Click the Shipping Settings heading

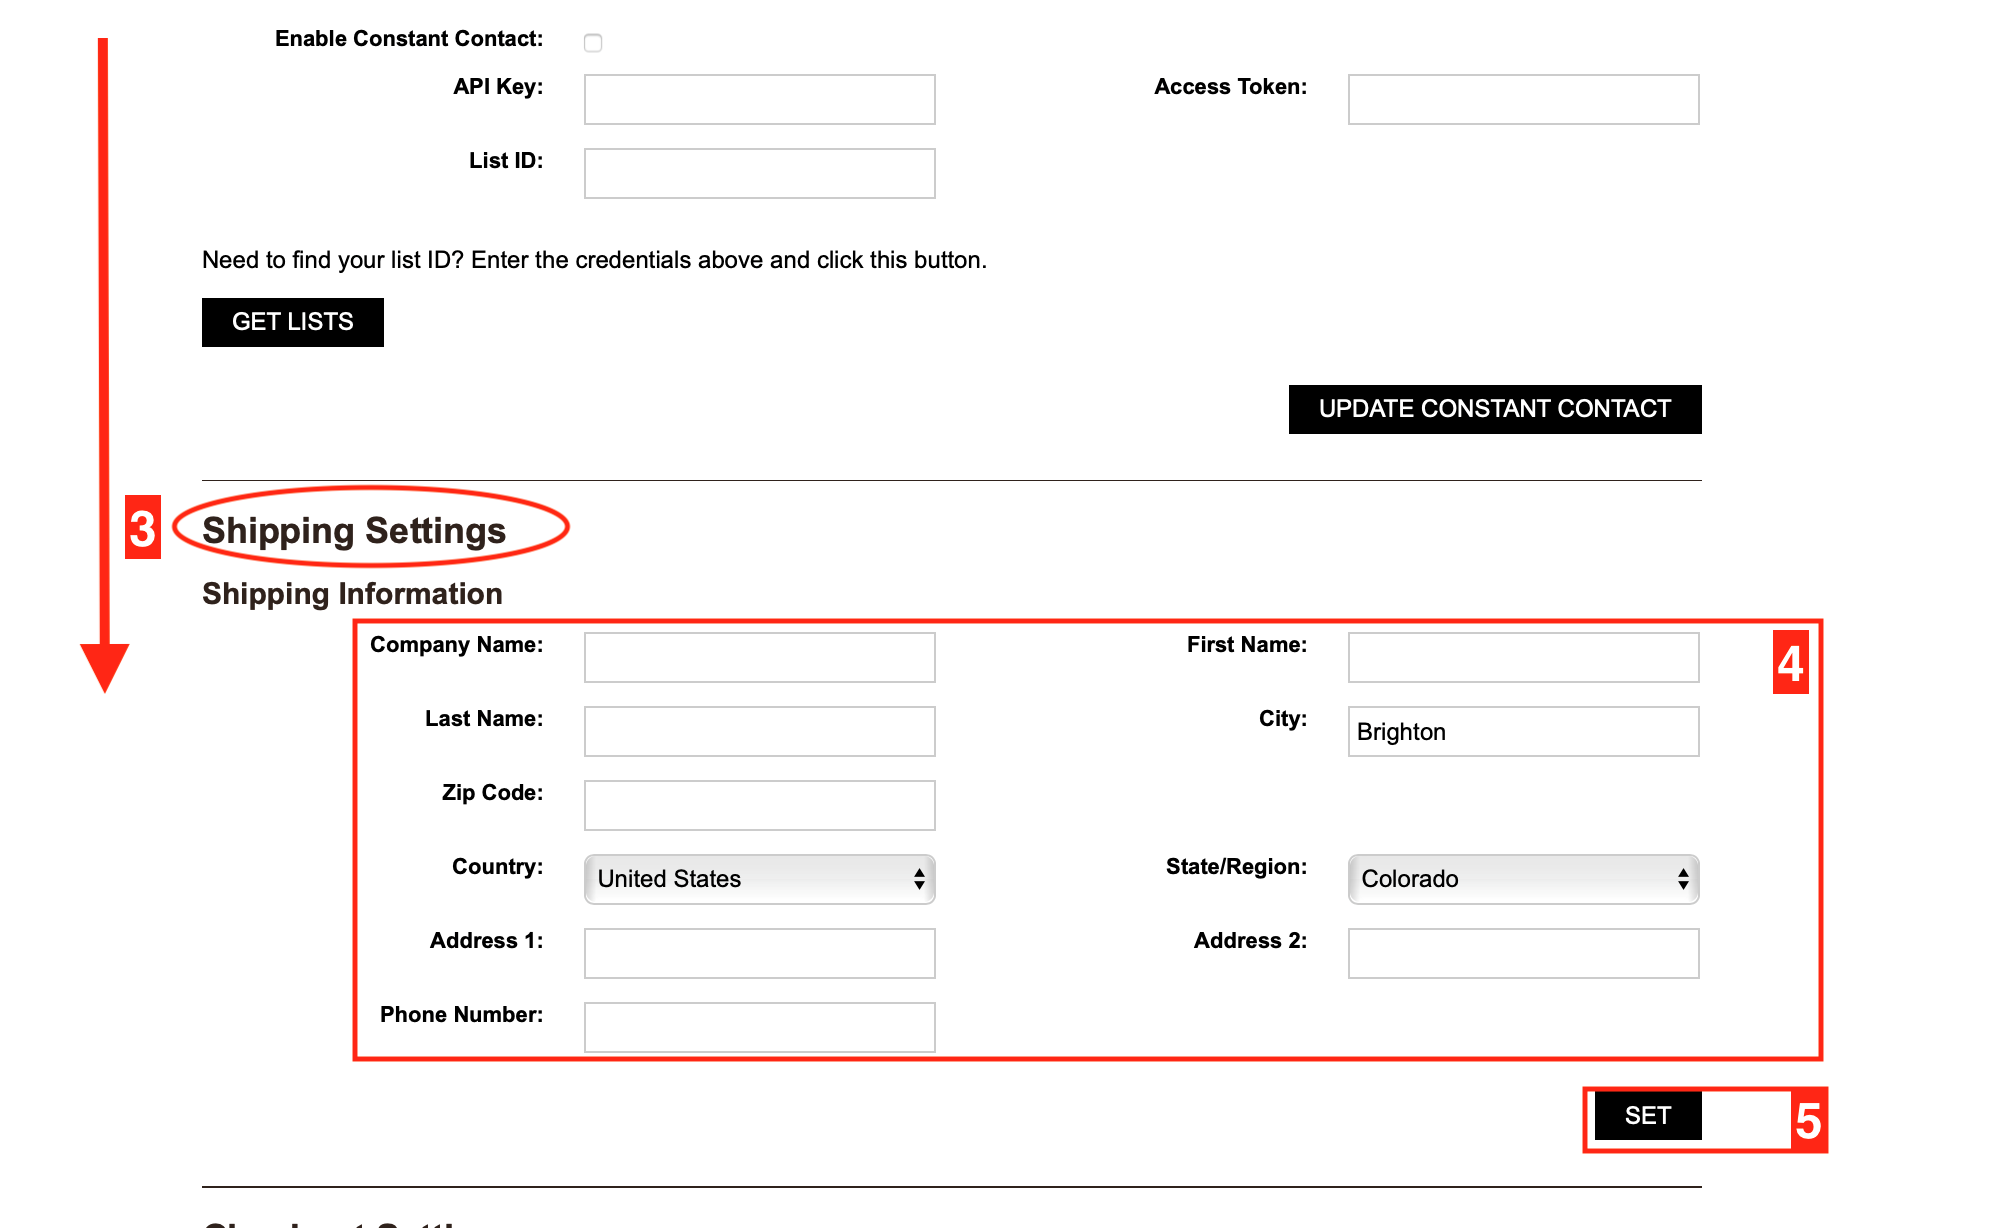pos(354,530)
